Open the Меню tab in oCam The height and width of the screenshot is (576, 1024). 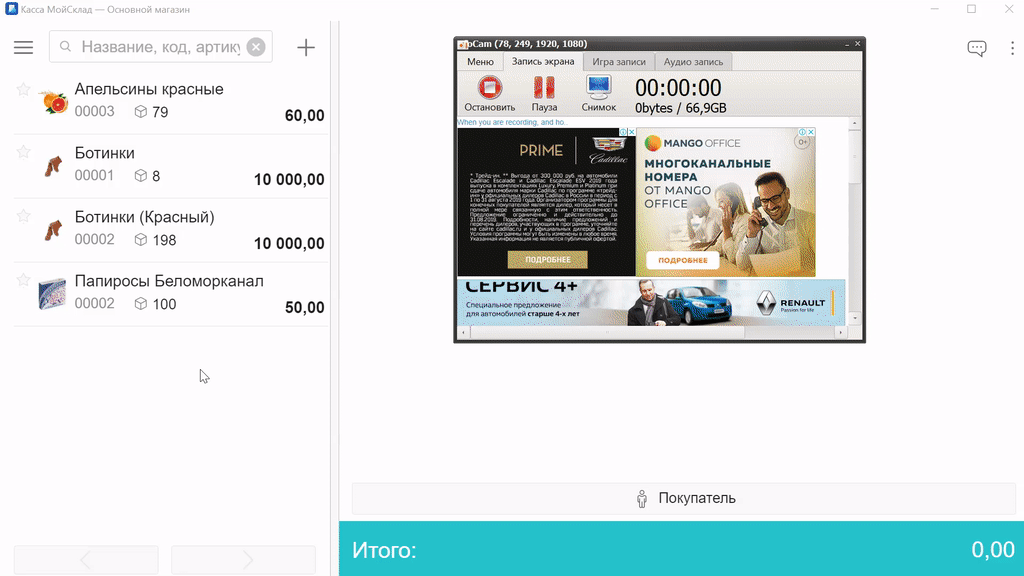tap(480, 61)
